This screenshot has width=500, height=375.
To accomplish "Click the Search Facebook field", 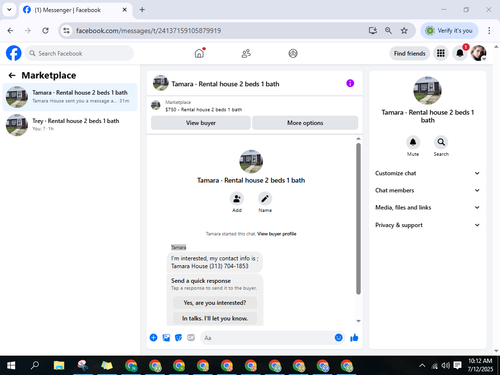I will (79, 53).
